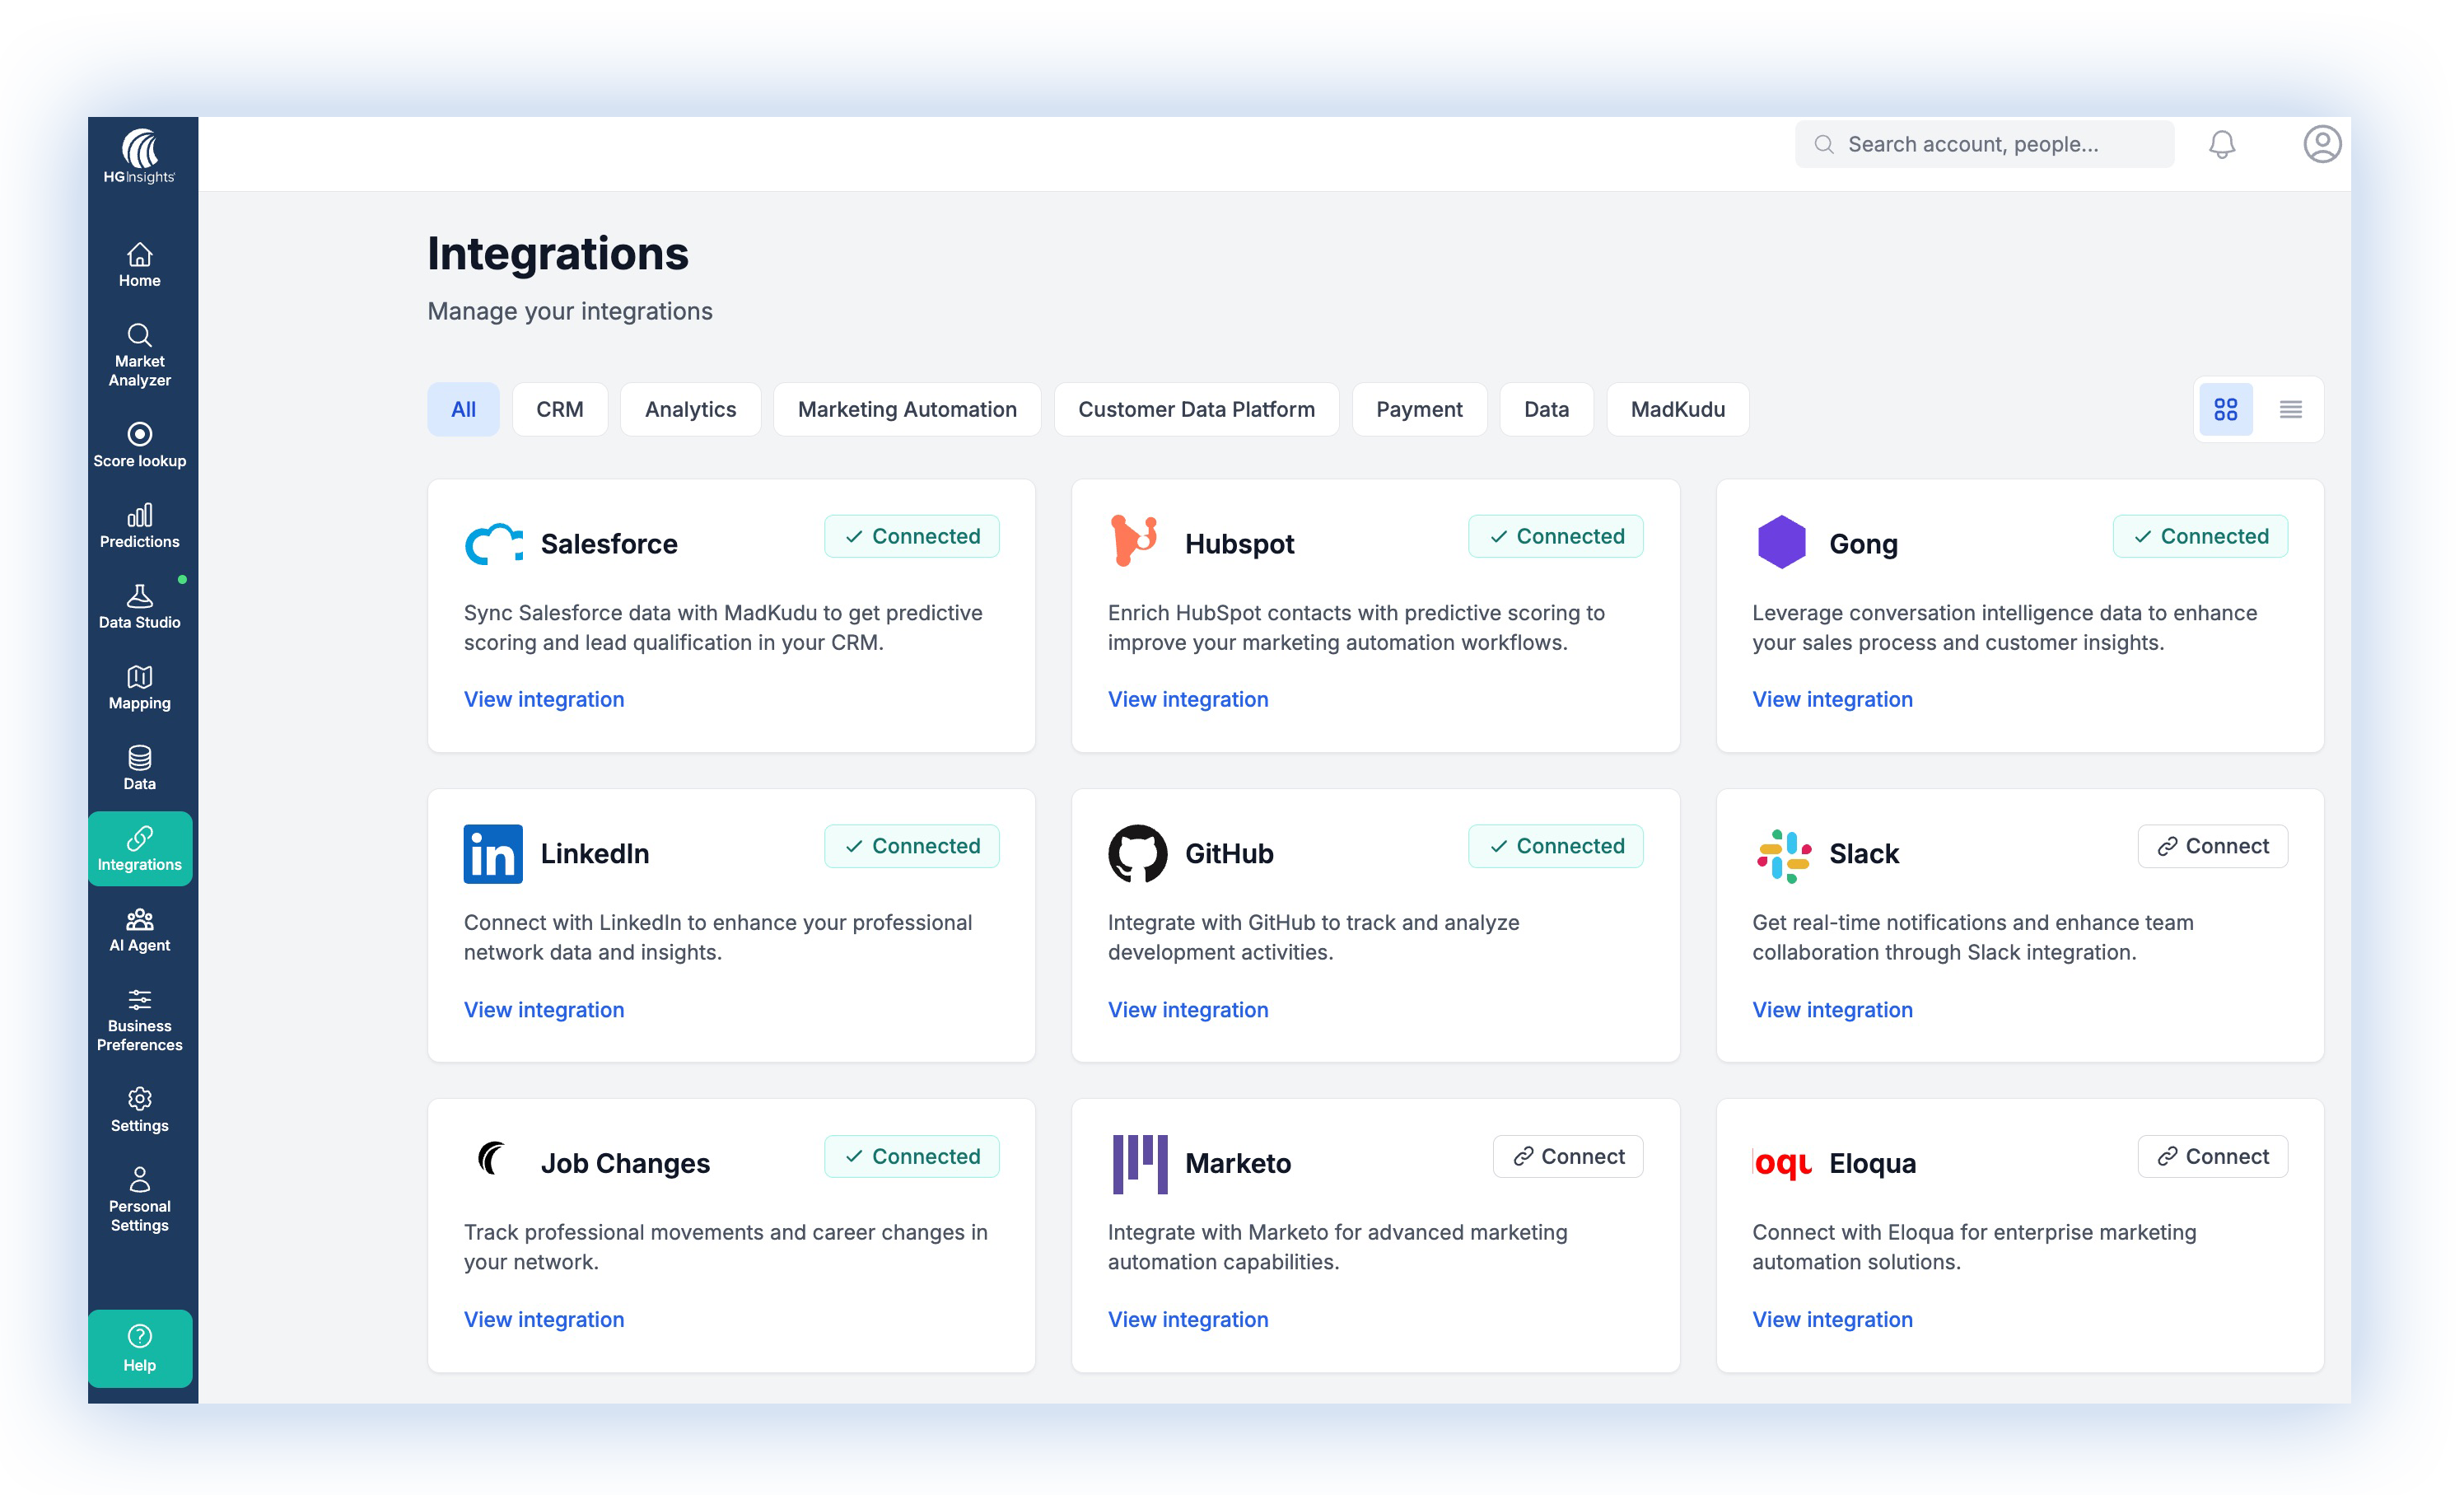Click Connect button on Slack card

coord(2212,846)
